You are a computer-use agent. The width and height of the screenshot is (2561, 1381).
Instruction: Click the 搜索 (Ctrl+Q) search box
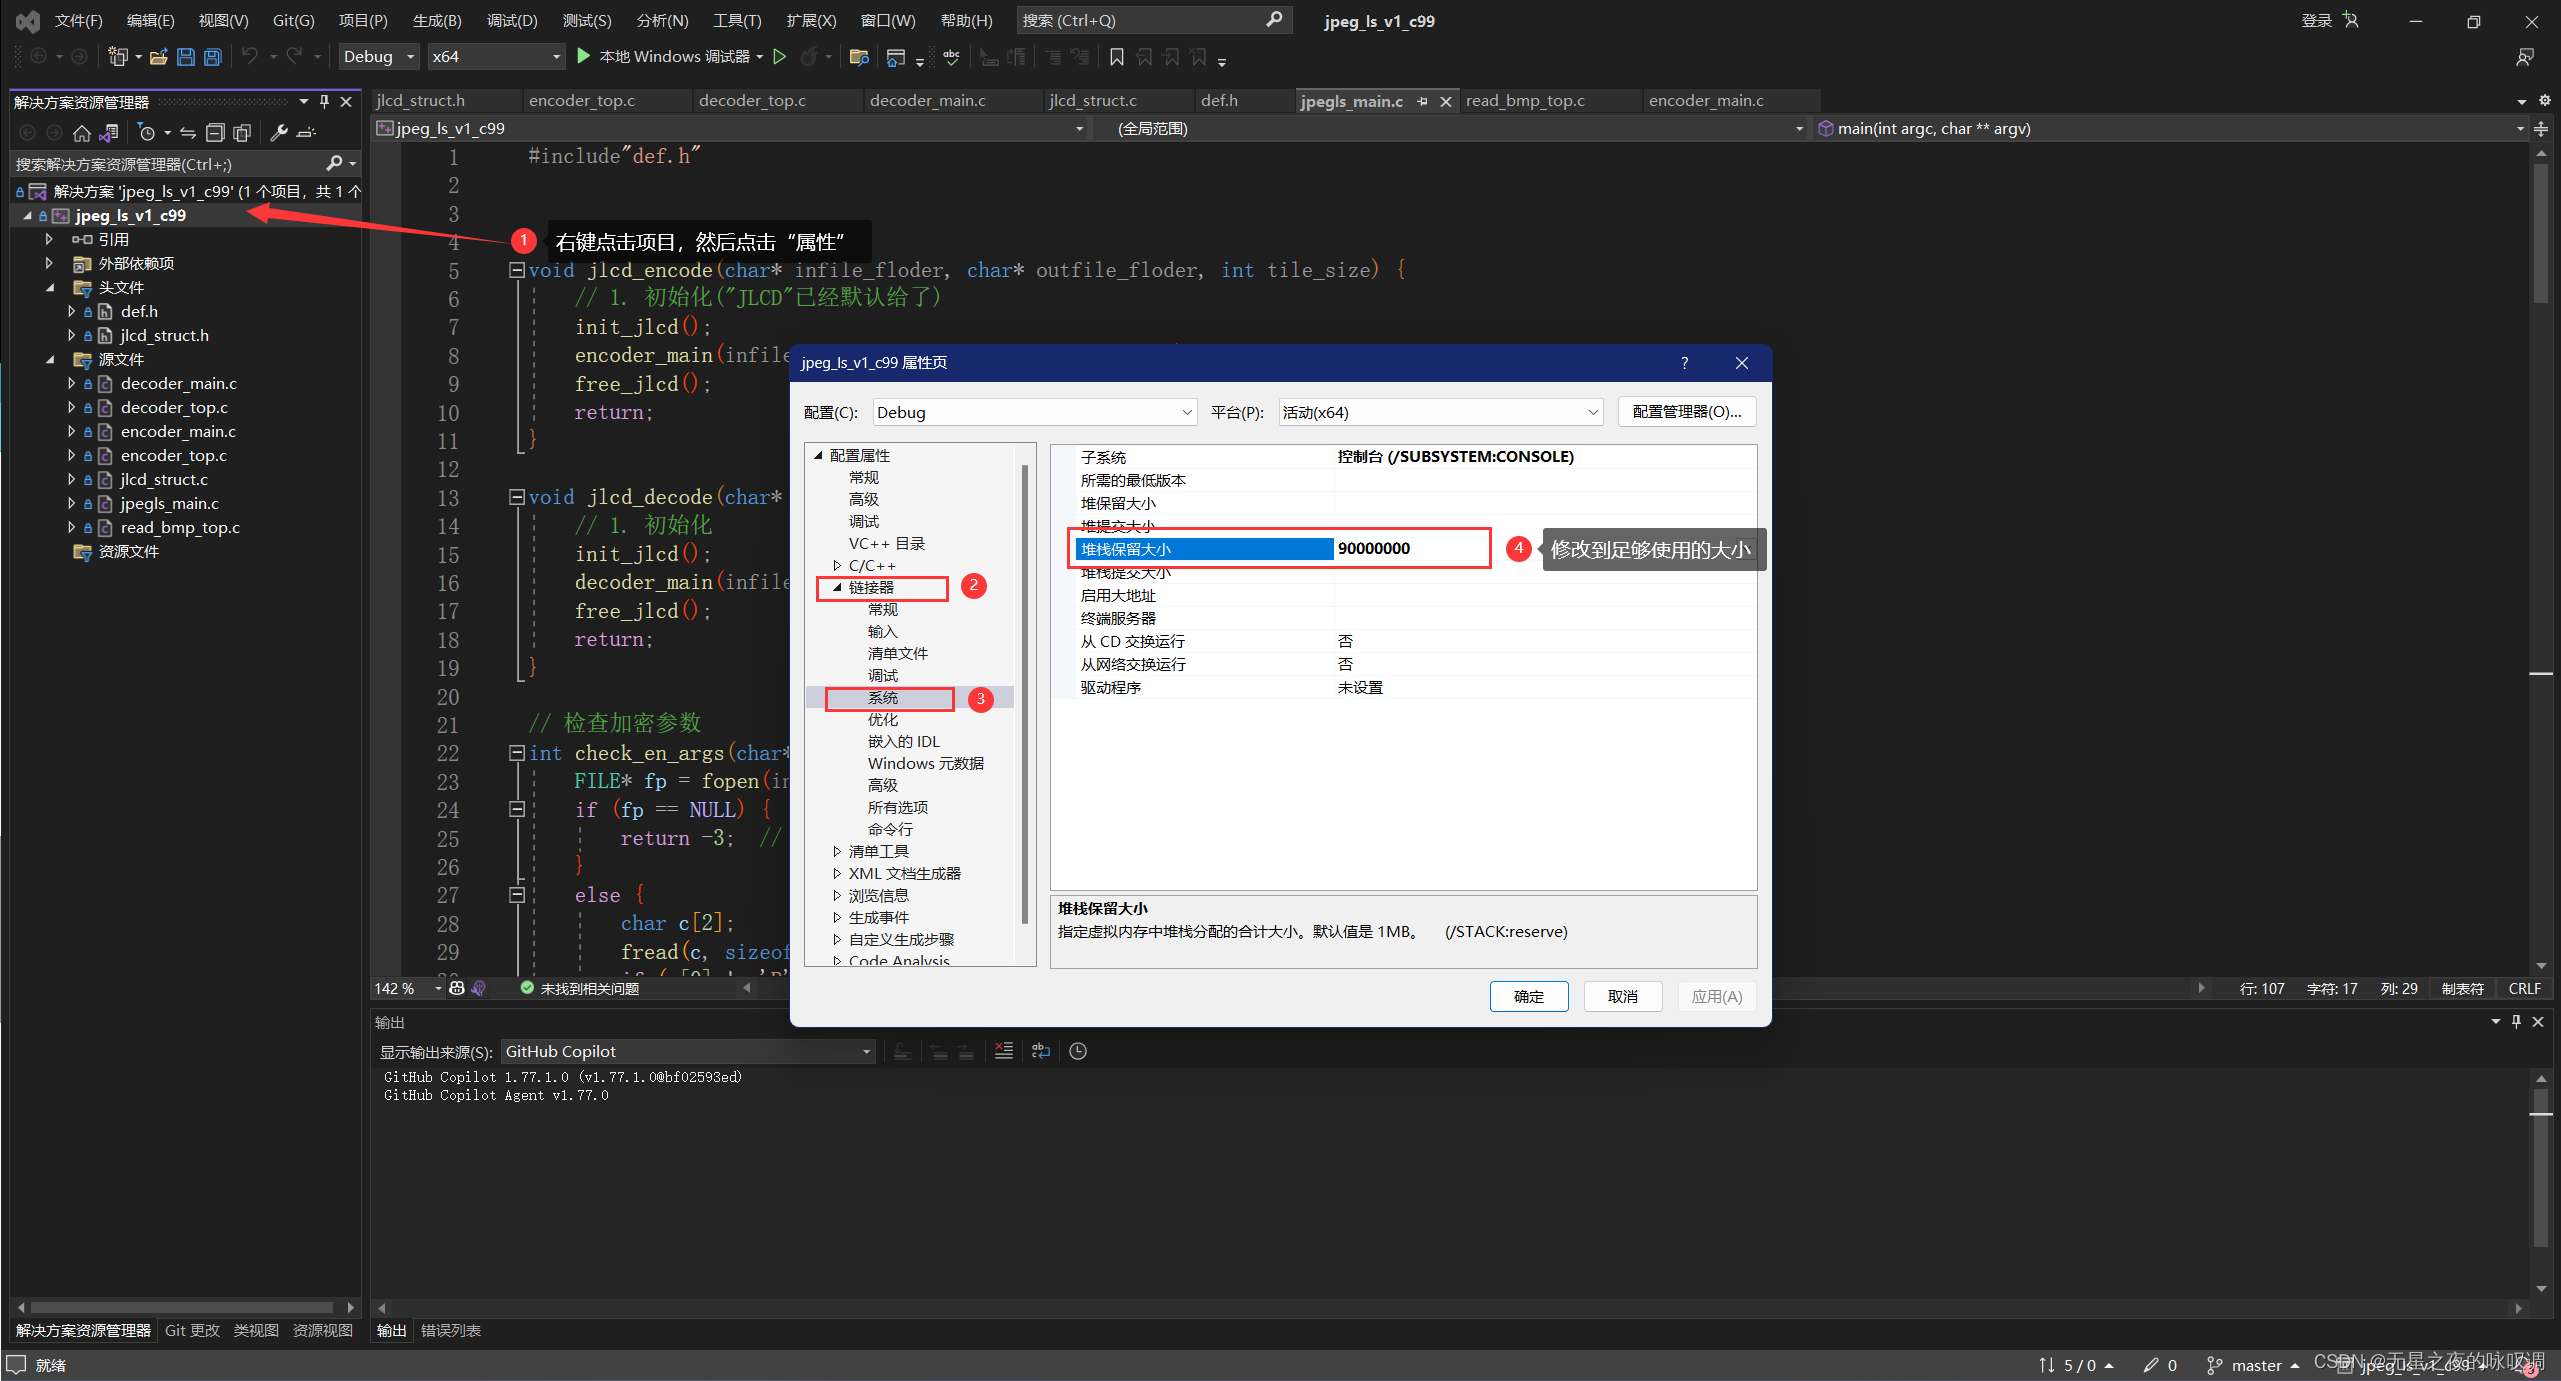click(1153, 20)
